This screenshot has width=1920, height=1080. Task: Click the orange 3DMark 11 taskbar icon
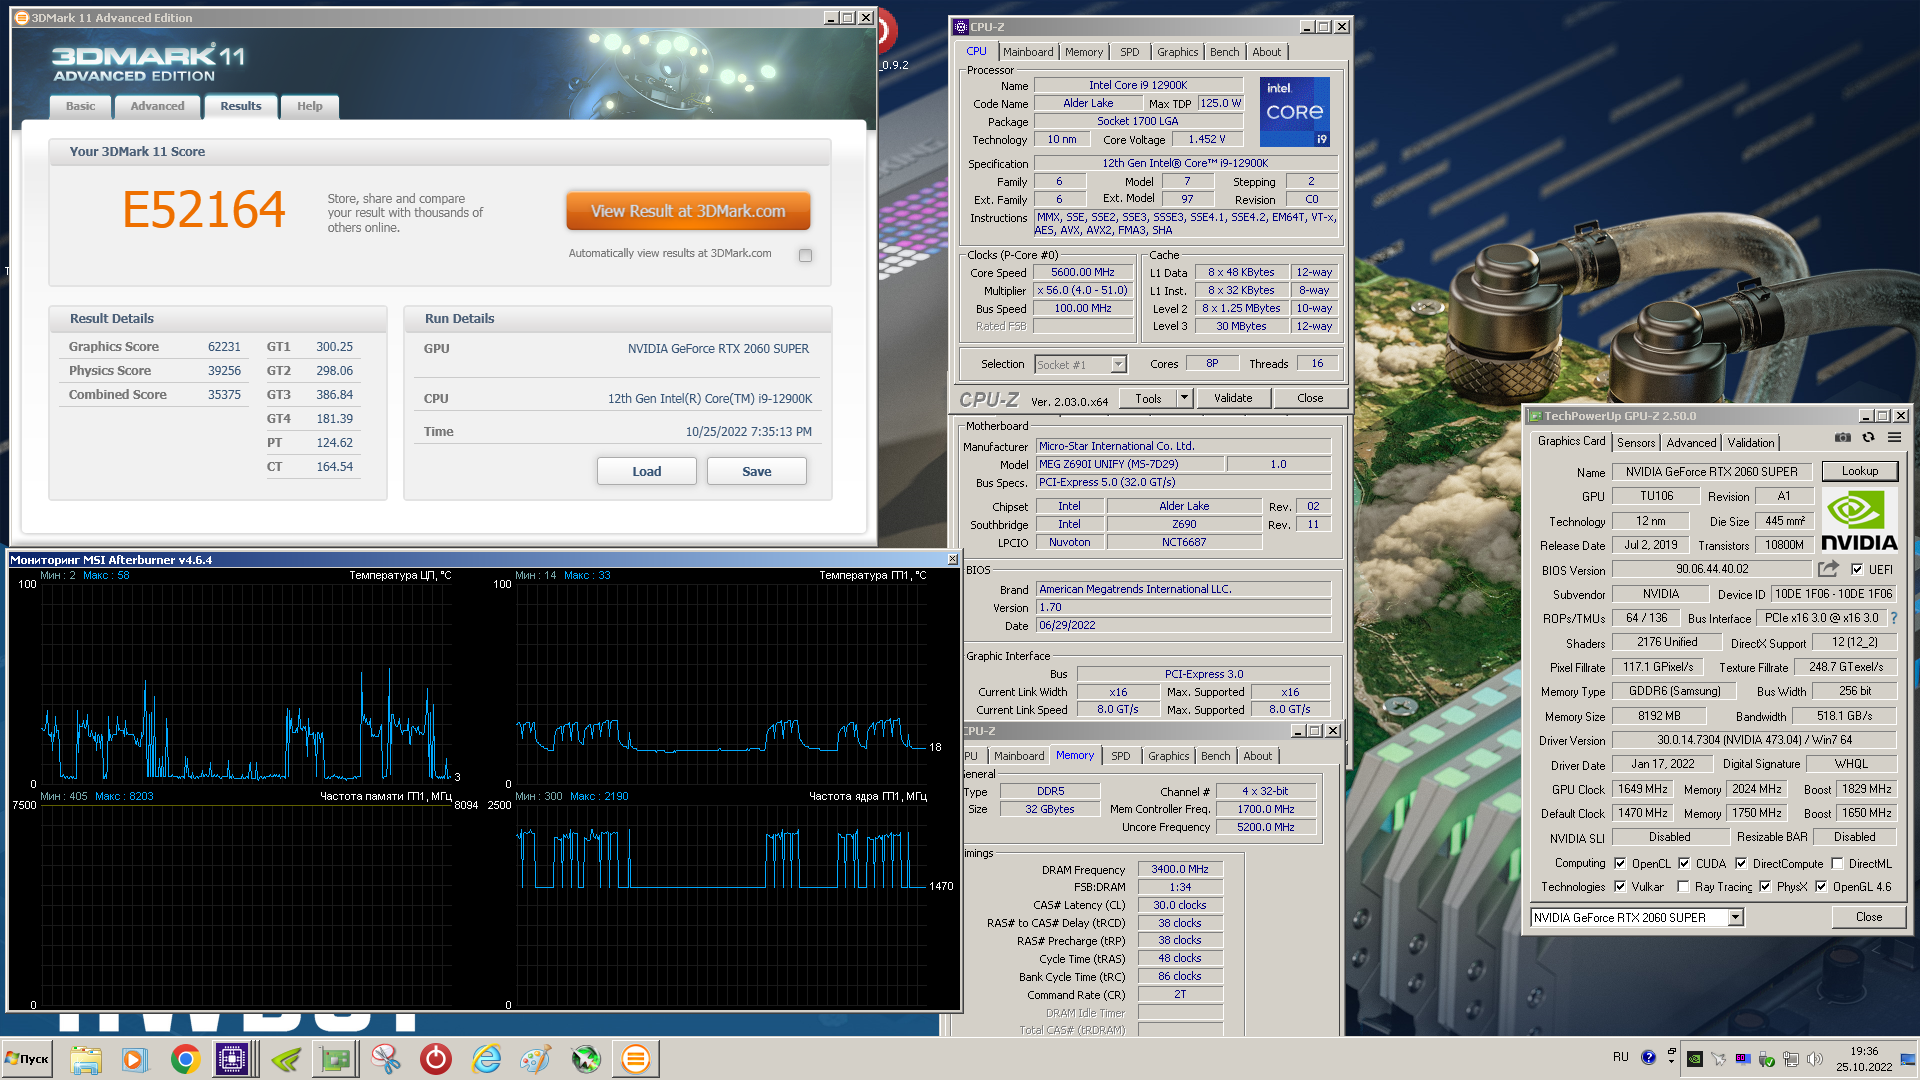coord(636,1059)
